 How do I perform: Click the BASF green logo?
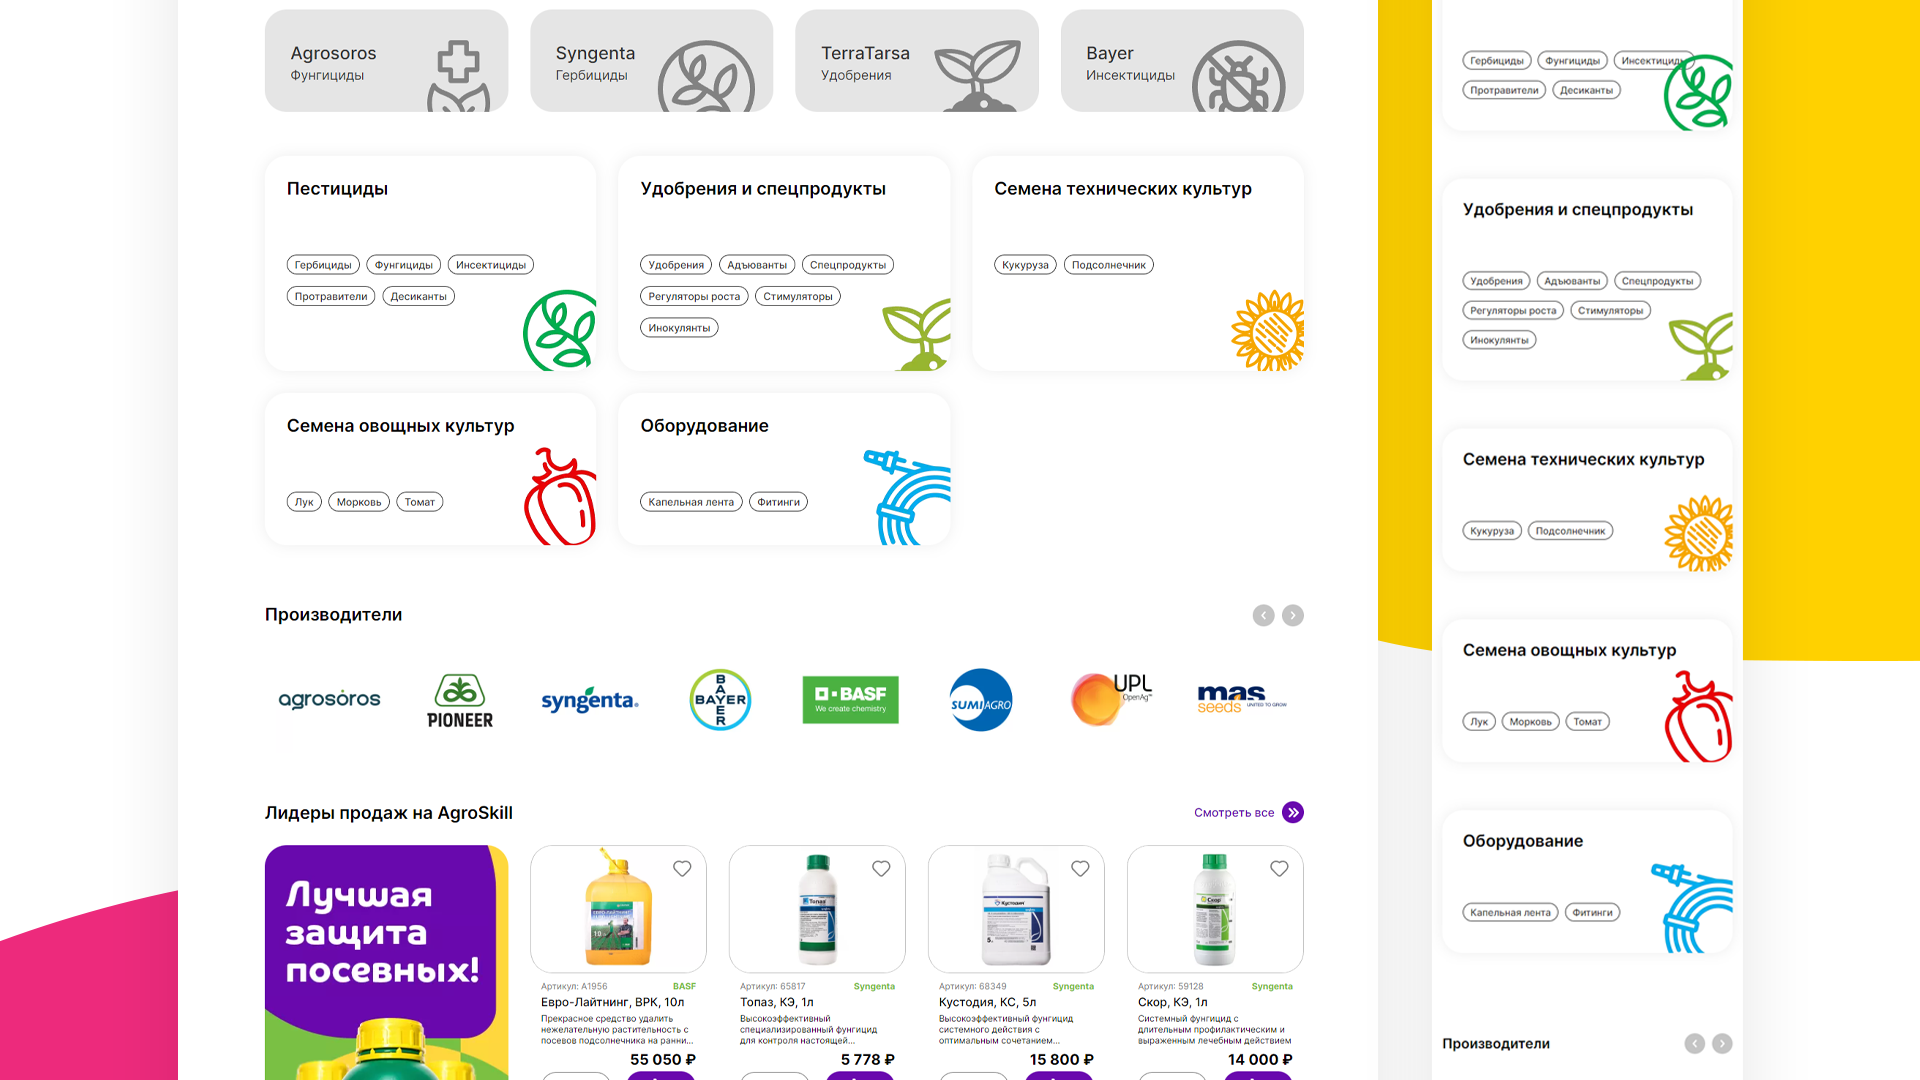[x=850, y=700]
